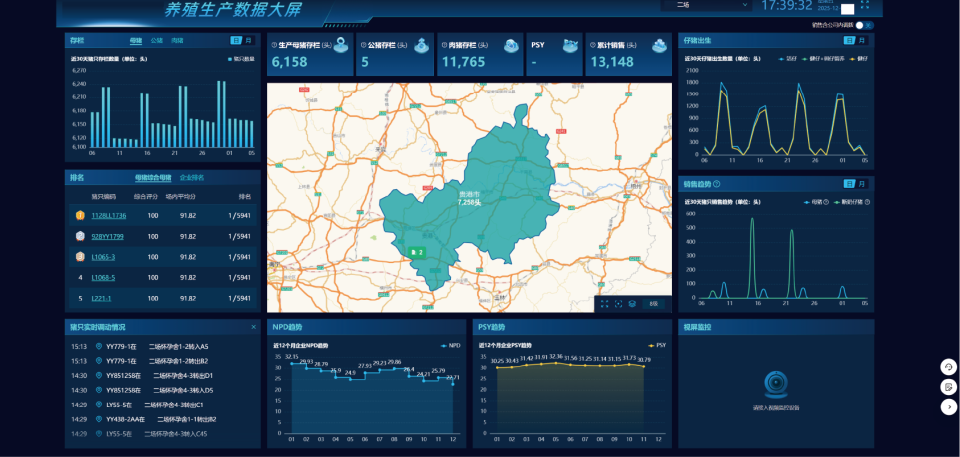Open pig record link 1128LL1736

pyautogui.click(x=108, y=216)
